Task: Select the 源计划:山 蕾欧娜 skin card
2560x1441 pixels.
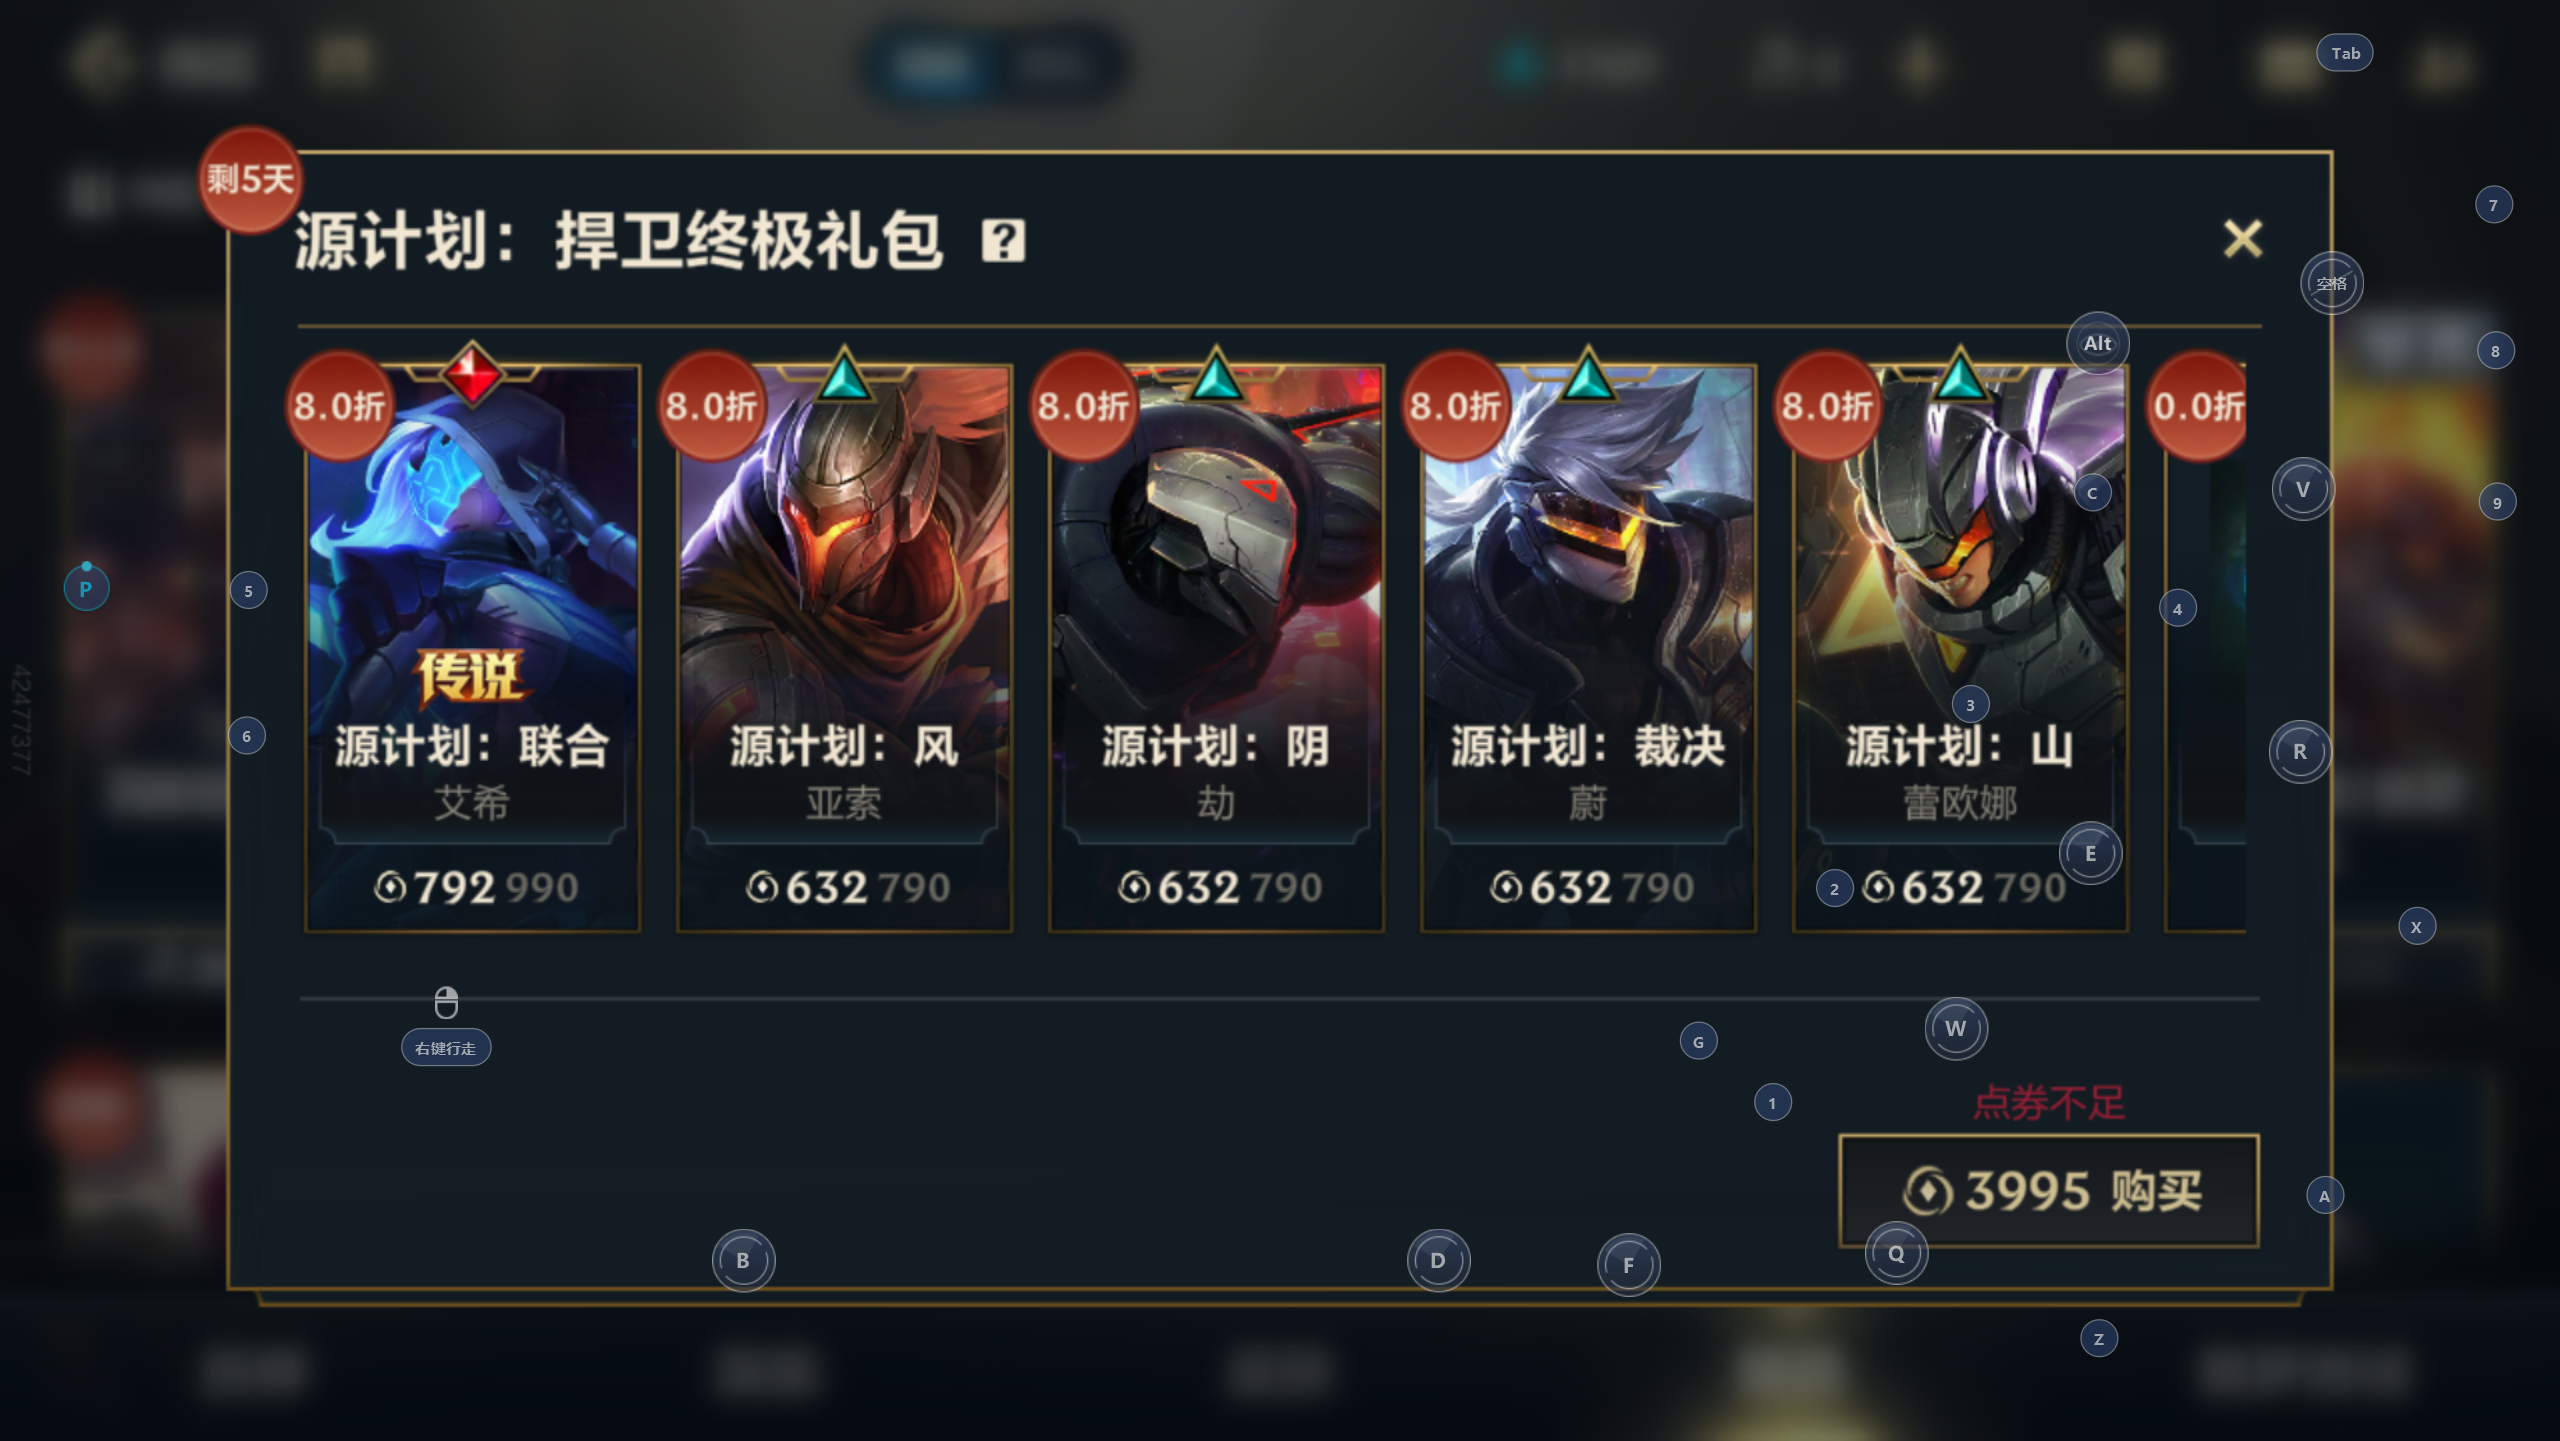Action: pyautogui.click(x=1960, y=648)
